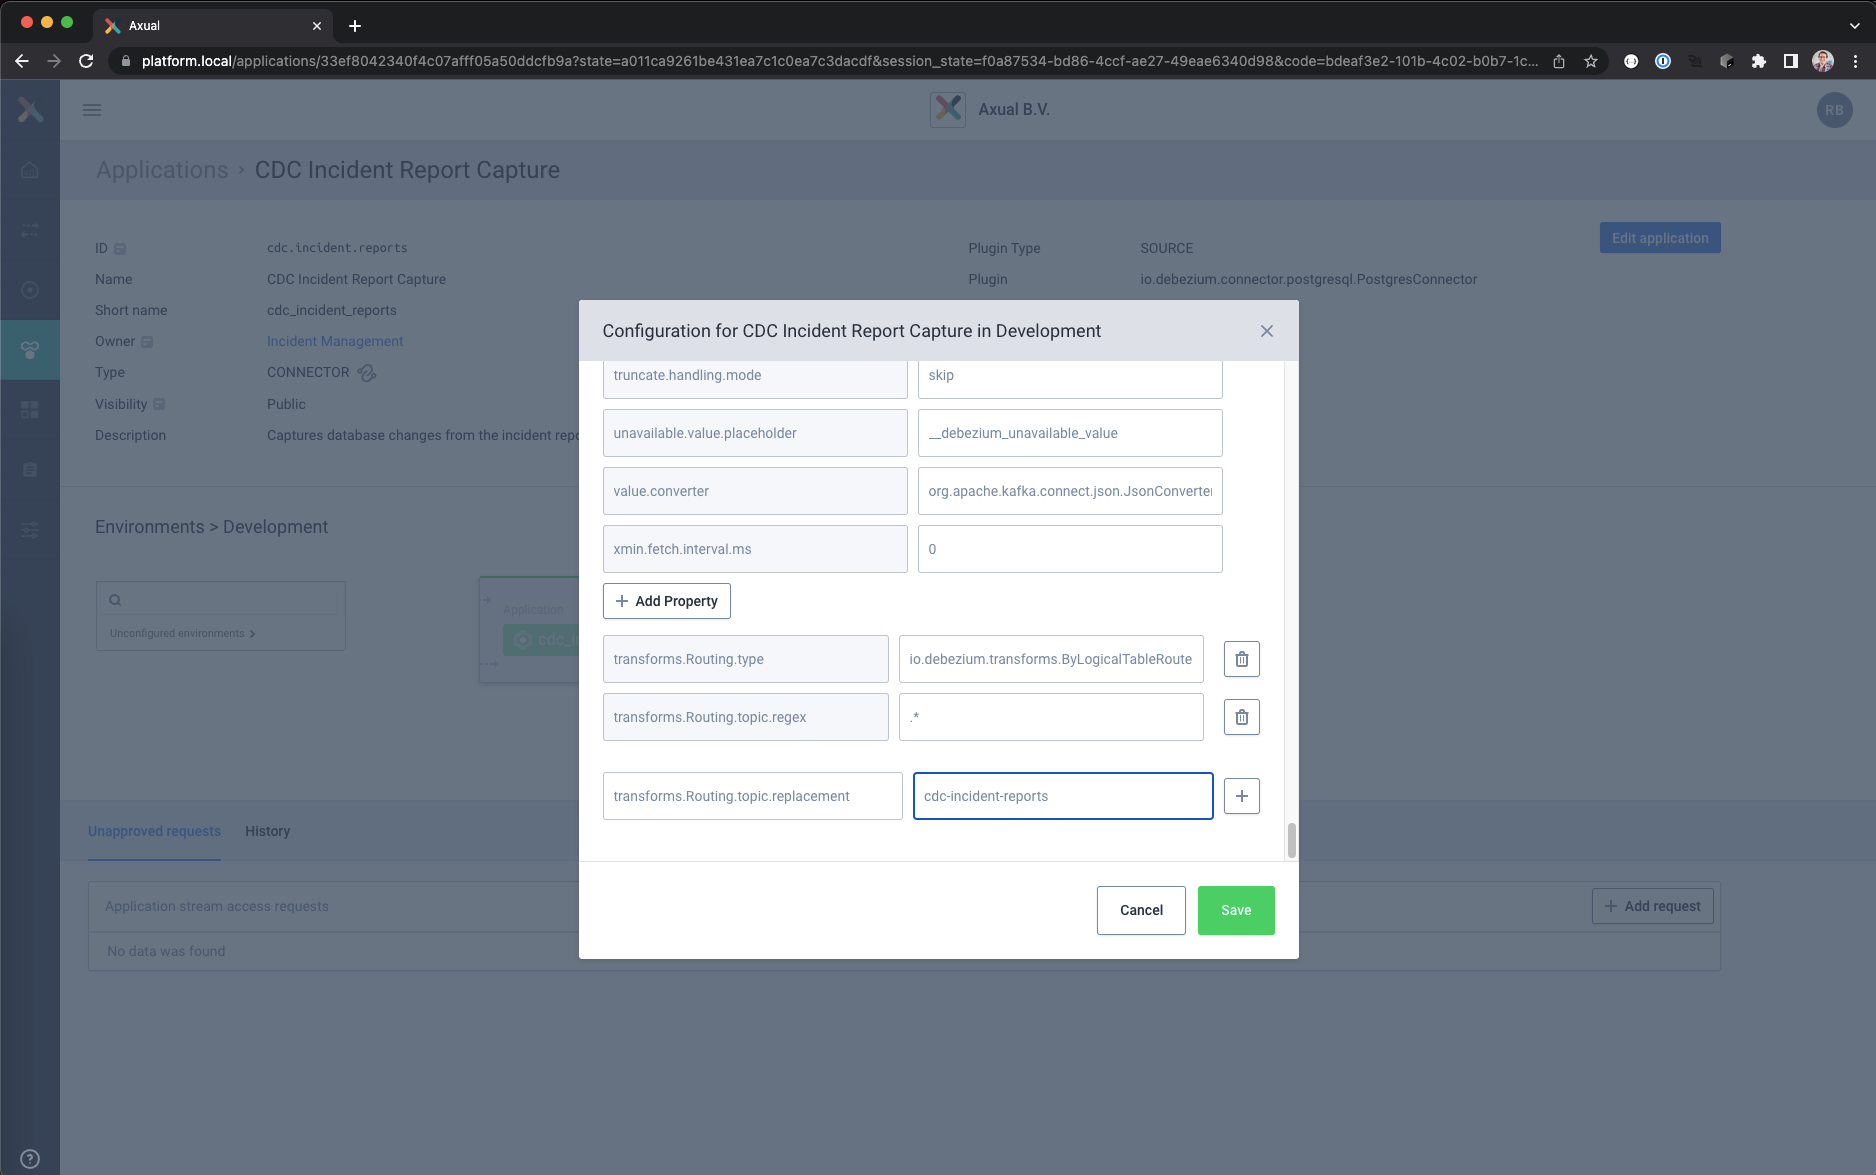Open the settings sliders icon in sidebar
The height and width of the screenshot is (1175, 1876).
tap(30, 530)
